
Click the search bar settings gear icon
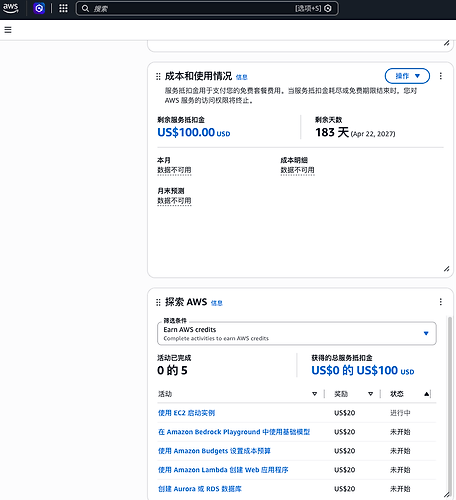point(328,8)
